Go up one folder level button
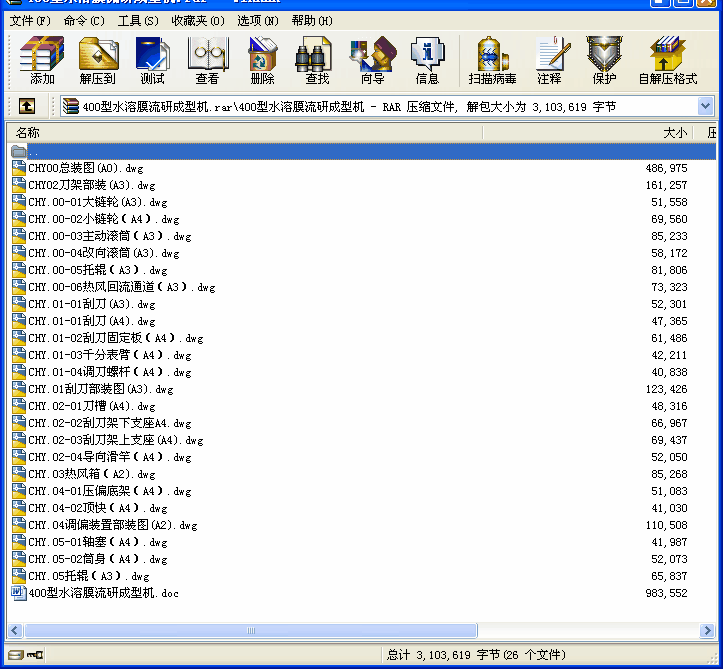This screenshot has width=723, height=669. (26, 106)
